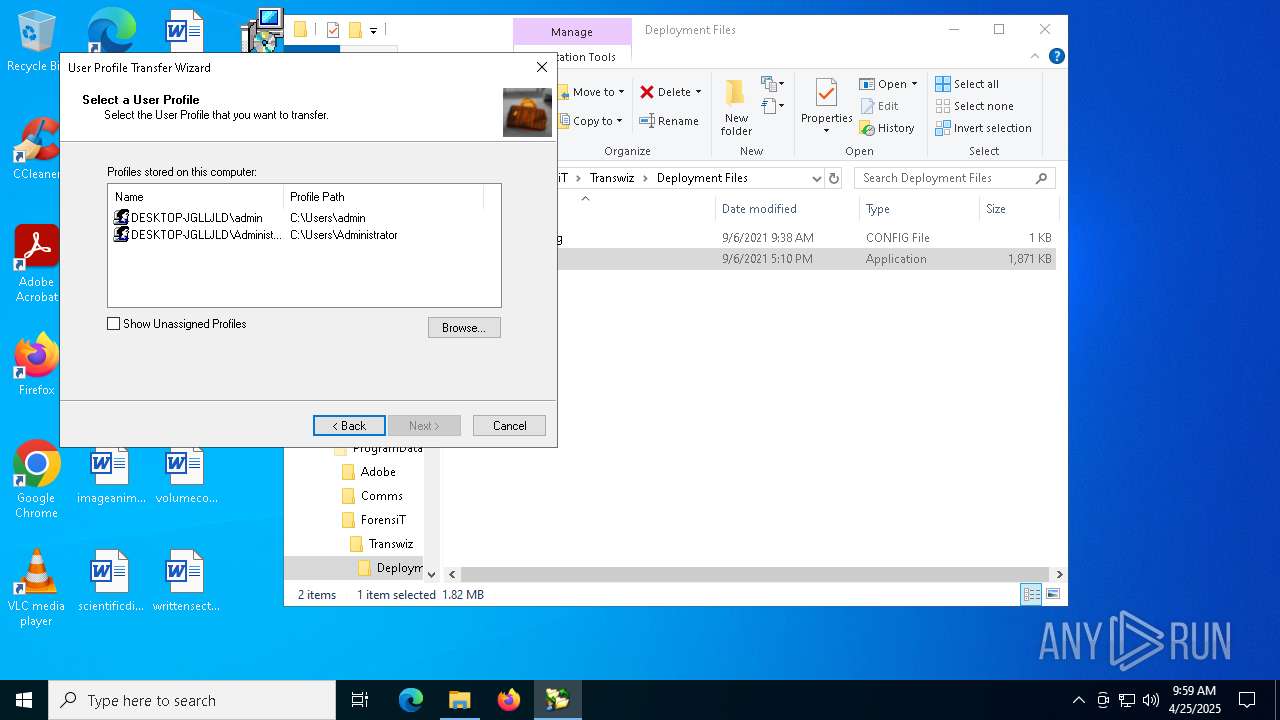The height and width of the screenshot is (720, 1280).
Task: Click Properties icon in Quick Access Toolbar
Action: (333, 30)
